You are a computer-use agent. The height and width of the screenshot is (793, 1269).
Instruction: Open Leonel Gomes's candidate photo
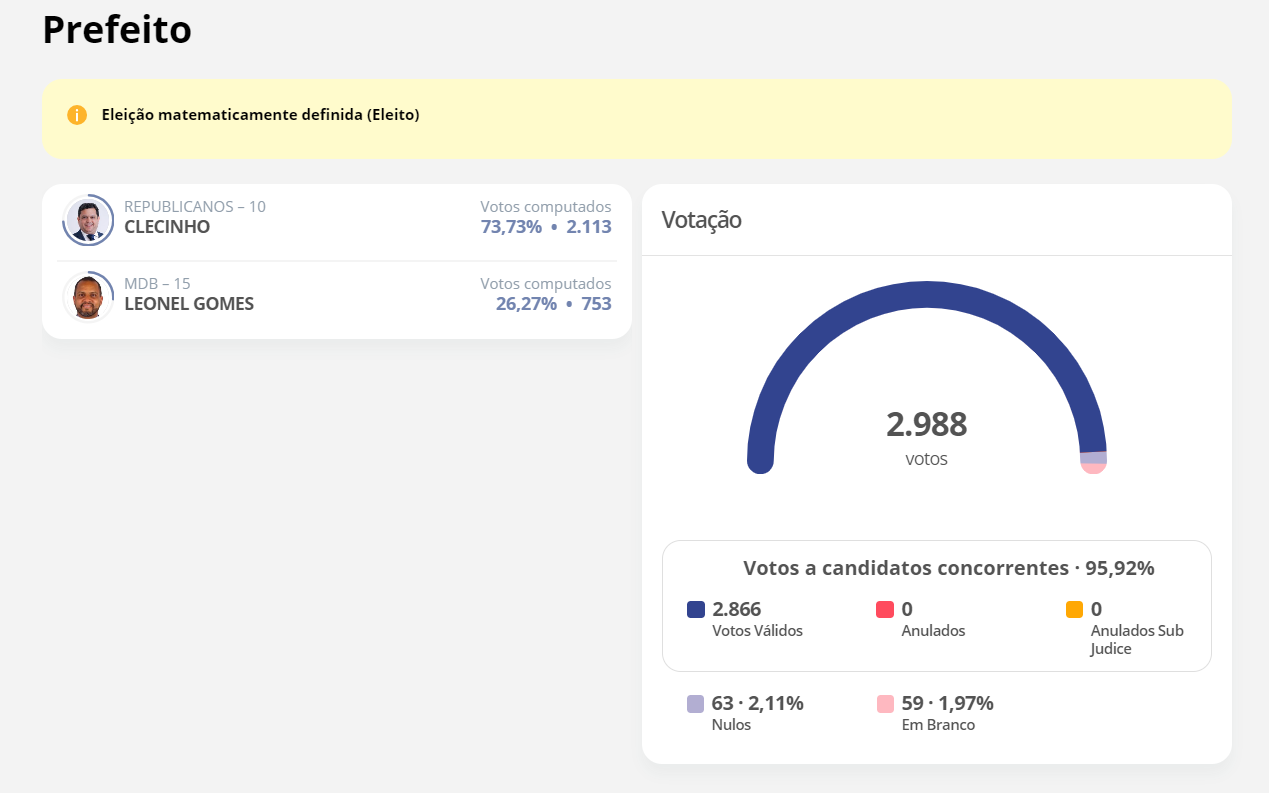click(88, 297)
